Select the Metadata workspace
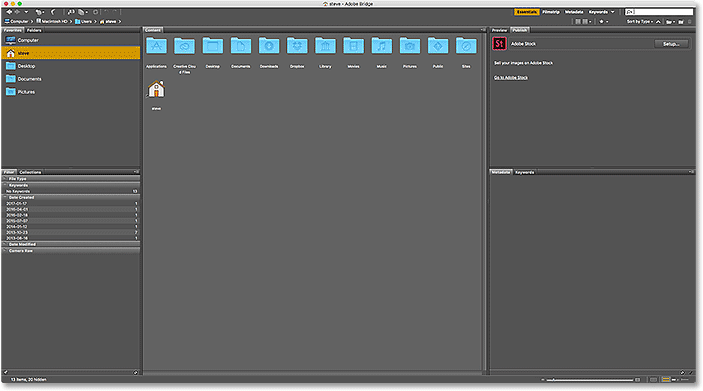 pyautogui.click(x=574, y=12)
